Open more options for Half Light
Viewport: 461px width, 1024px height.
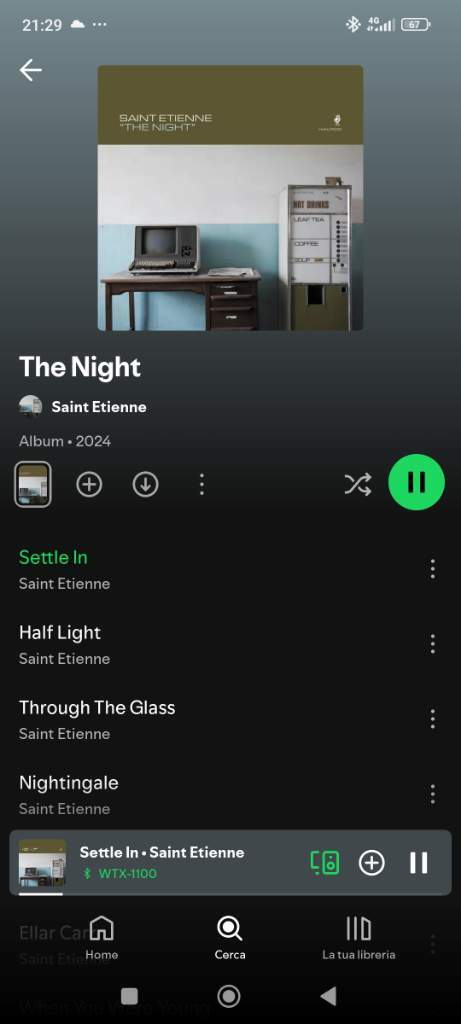pyautogui.click(x=432, y=644)
